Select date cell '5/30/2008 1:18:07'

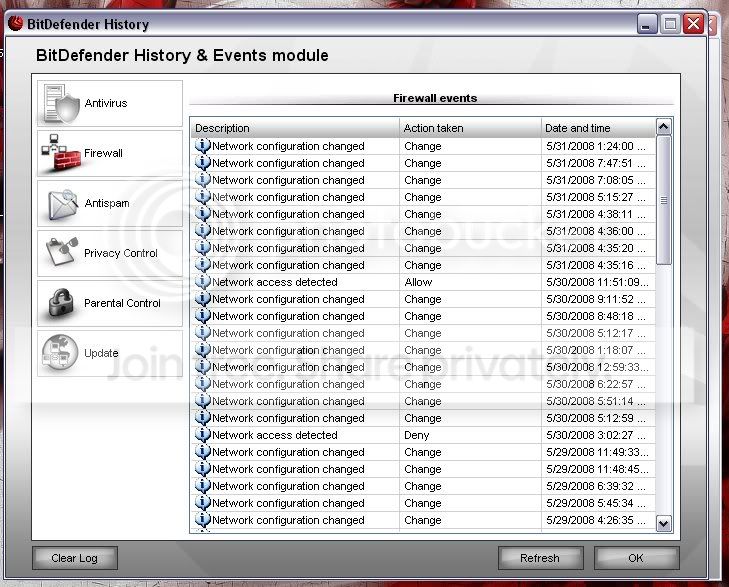tap(596, 350)
